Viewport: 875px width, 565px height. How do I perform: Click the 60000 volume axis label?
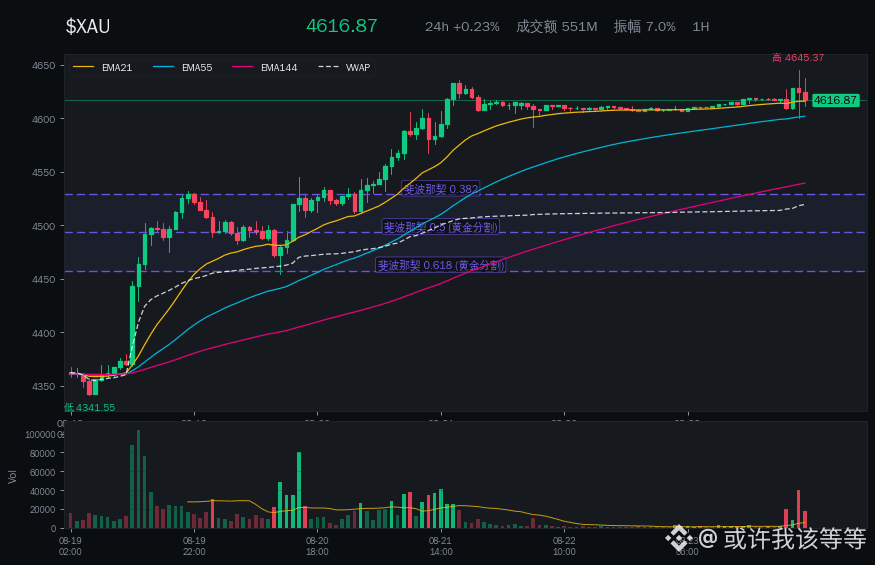click(x=42, y=472)
